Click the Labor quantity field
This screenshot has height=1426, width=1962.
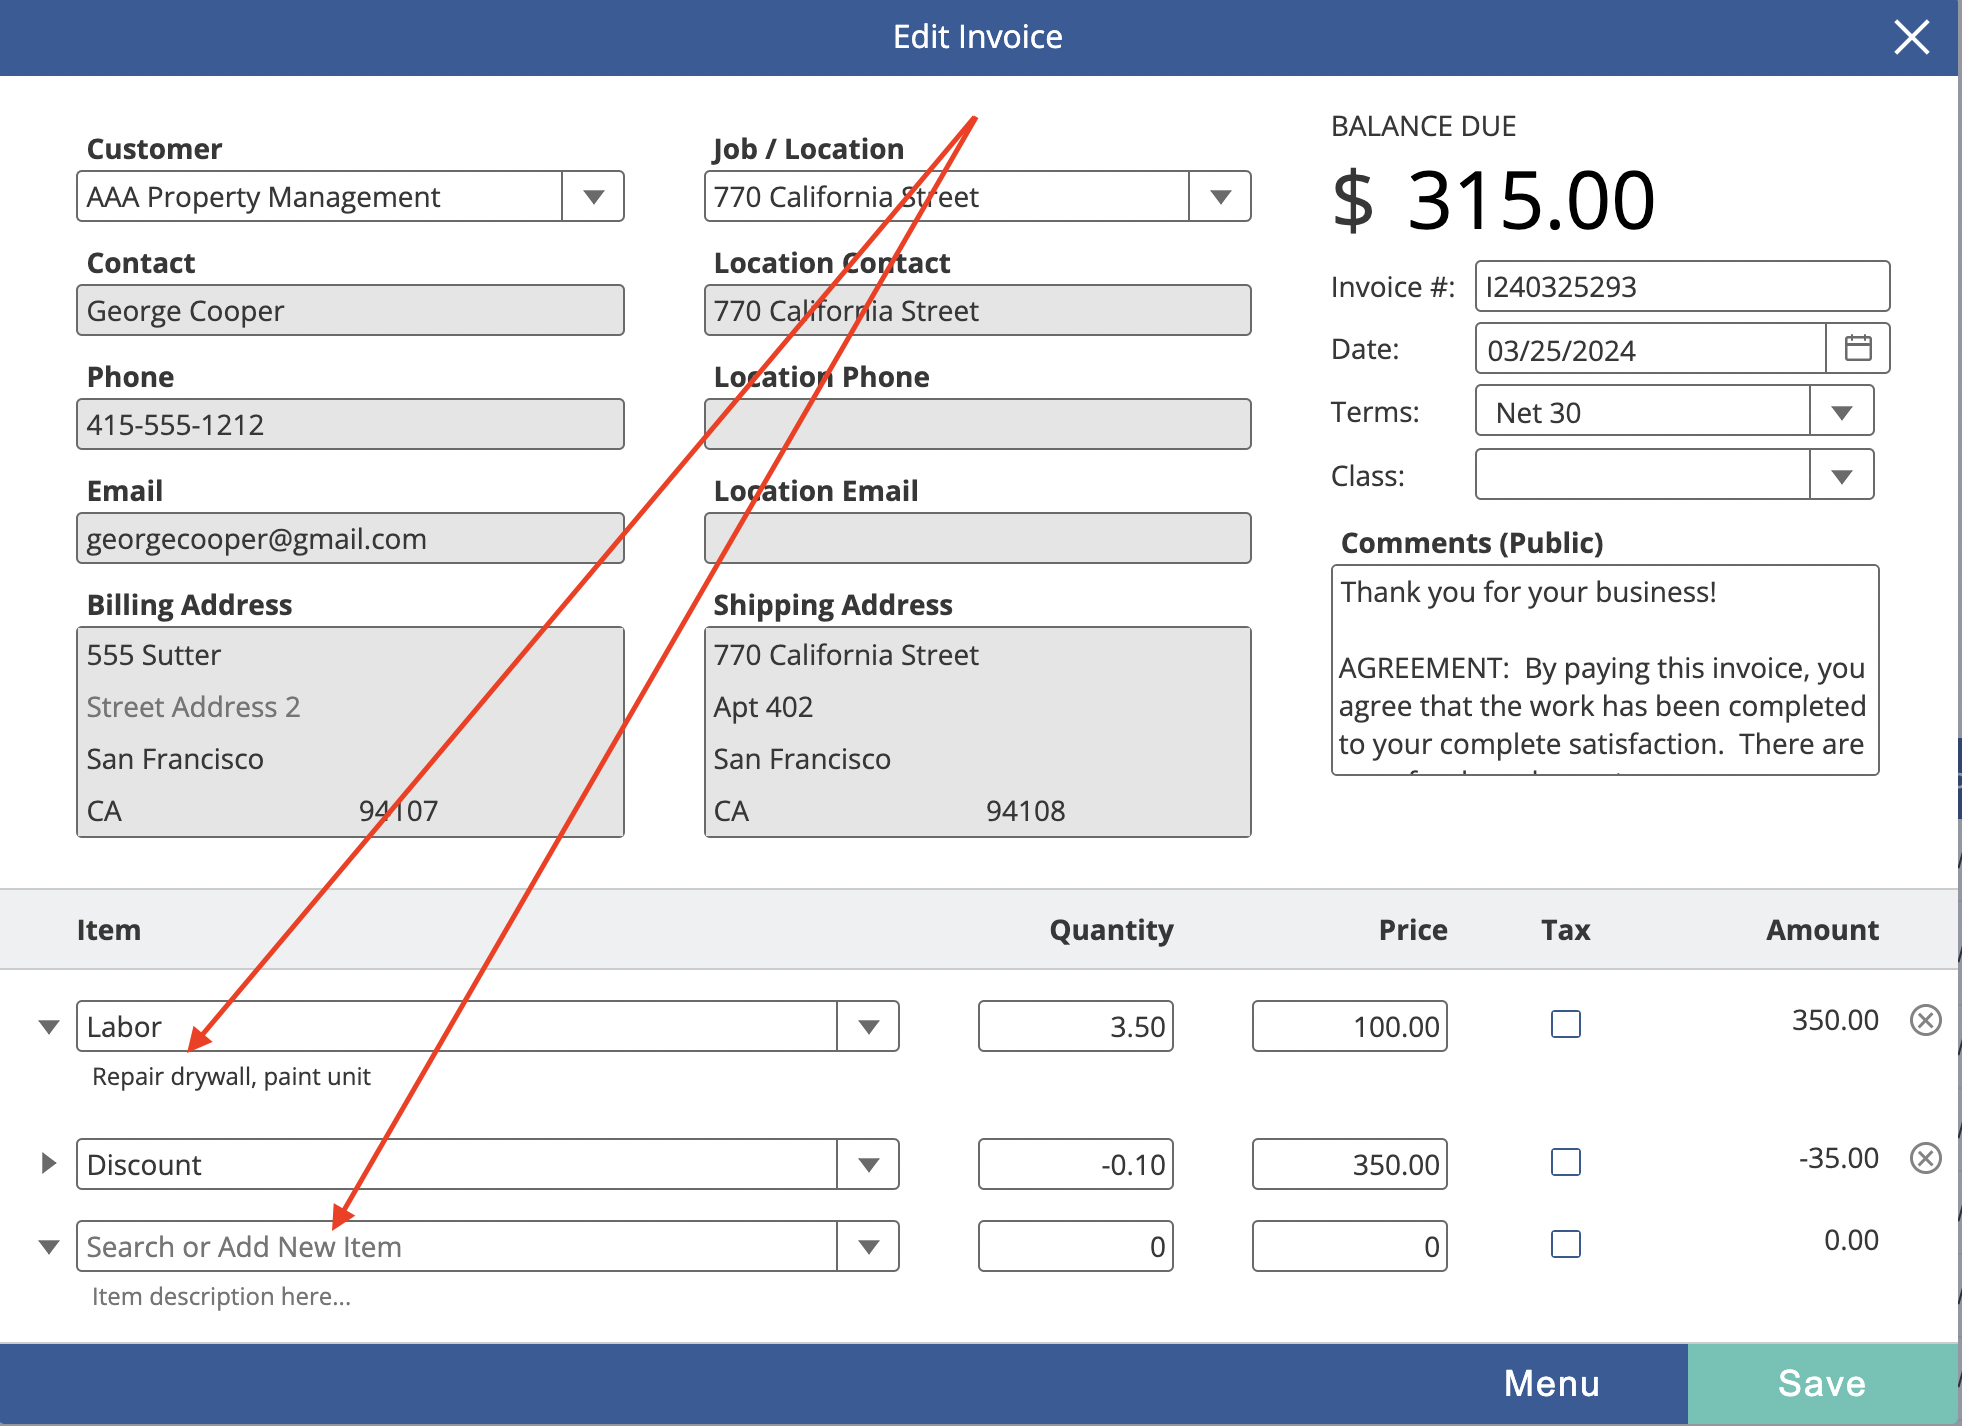(1075, 1026)
